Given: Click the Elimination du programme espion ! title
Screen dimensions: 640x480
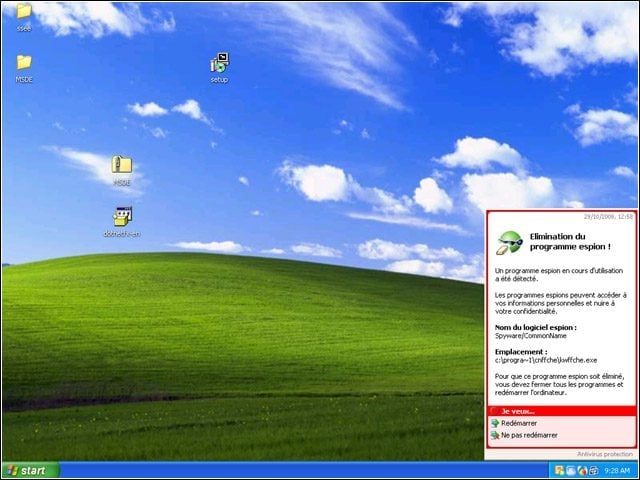Looking at the screenshot, I should click(570, 241).
